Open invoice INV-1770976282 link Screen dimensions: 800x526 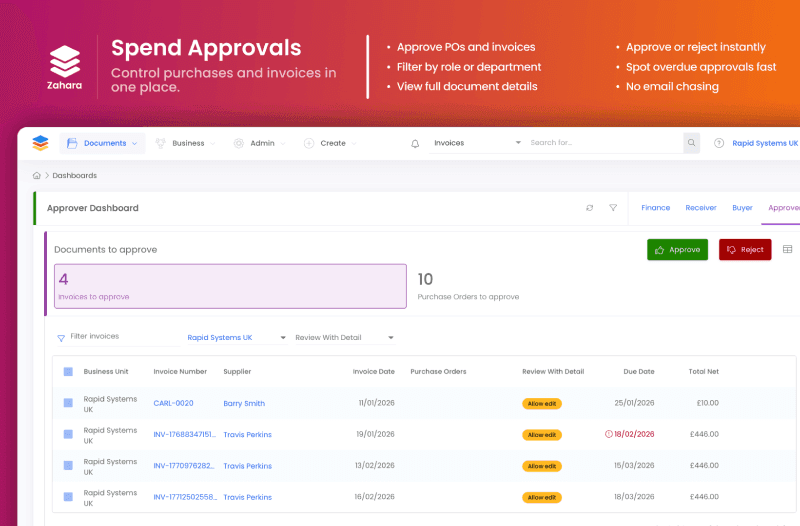tap(184, 465)
